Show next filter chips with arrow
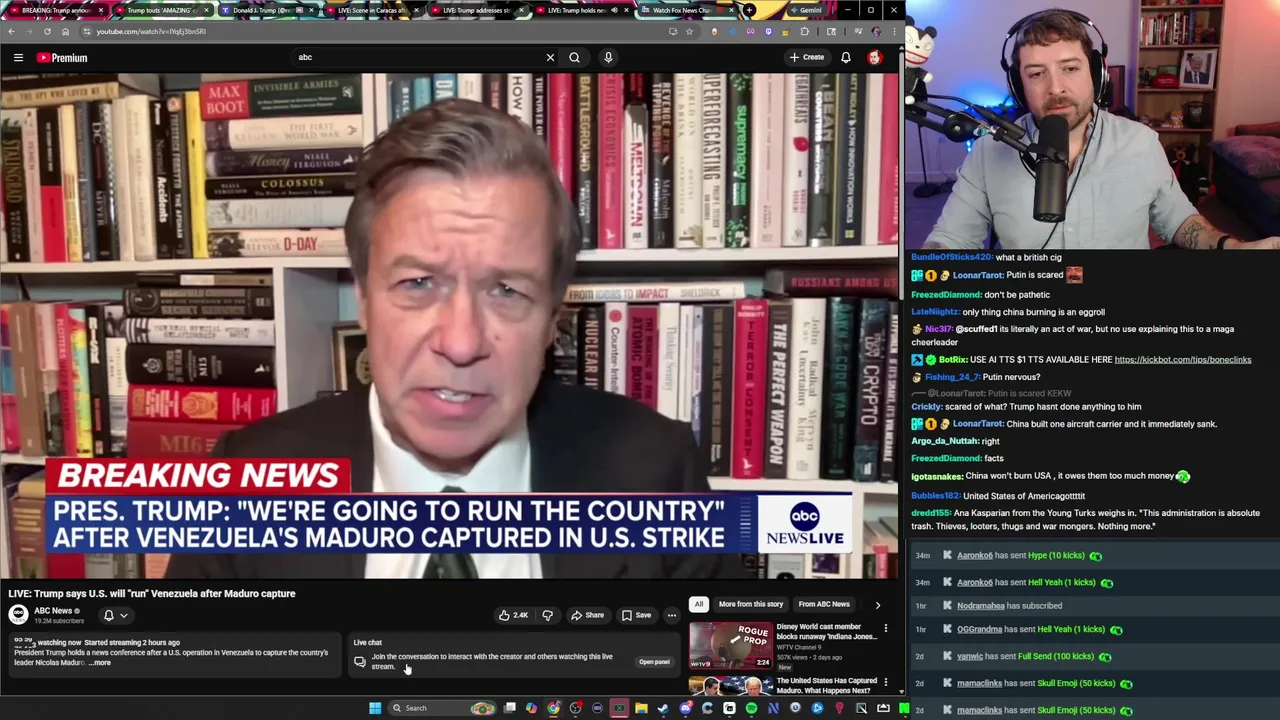The width and height of the screenshot is (1280, 720). coord(878,604)
